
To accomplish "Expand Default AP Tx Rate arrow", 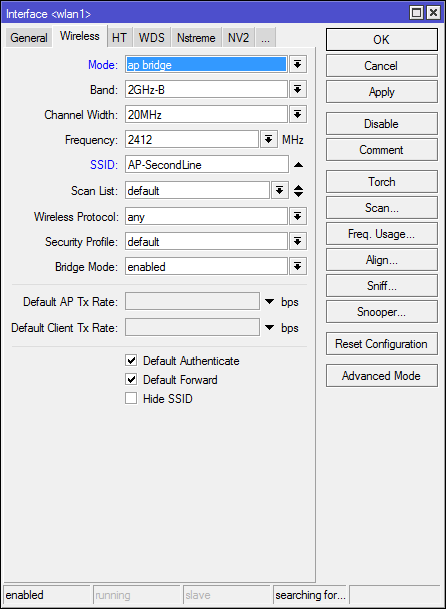I will 269,301.
